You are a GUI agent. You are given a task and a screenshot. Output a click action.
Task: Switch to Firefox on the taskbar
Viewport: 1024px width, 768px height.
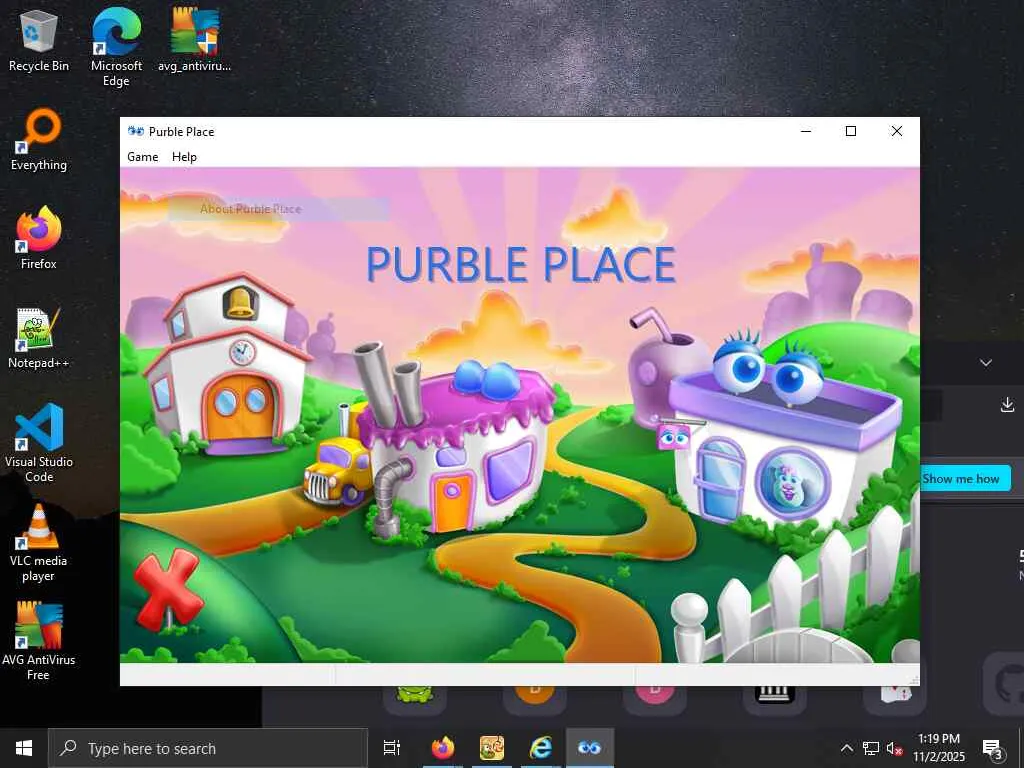tap(442, 748)
